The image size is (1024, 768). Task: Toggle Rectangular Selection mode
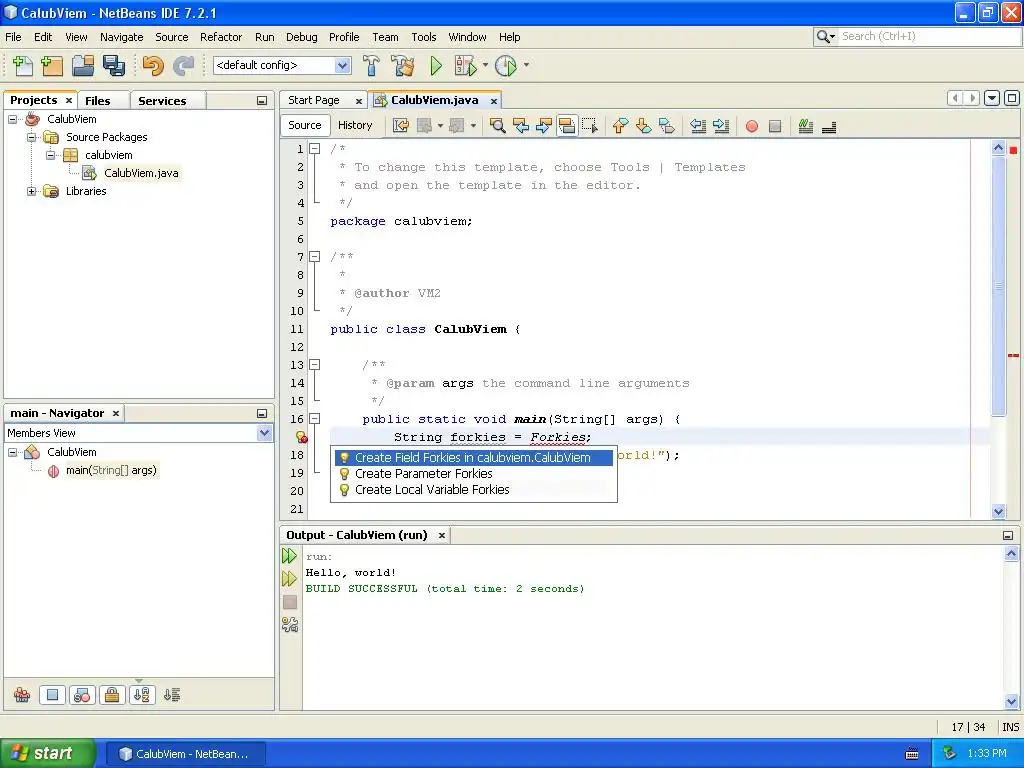(x=590, y=126)
